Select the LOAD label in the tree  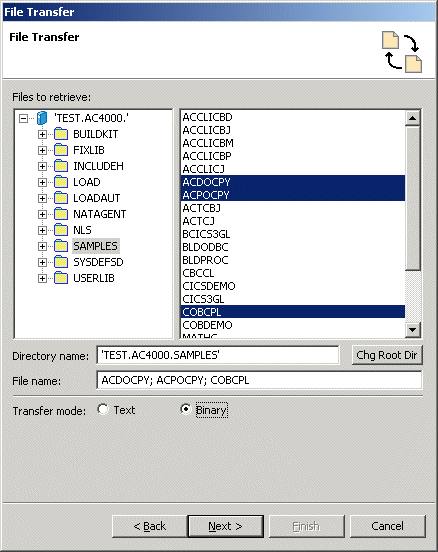pos(87,182)
